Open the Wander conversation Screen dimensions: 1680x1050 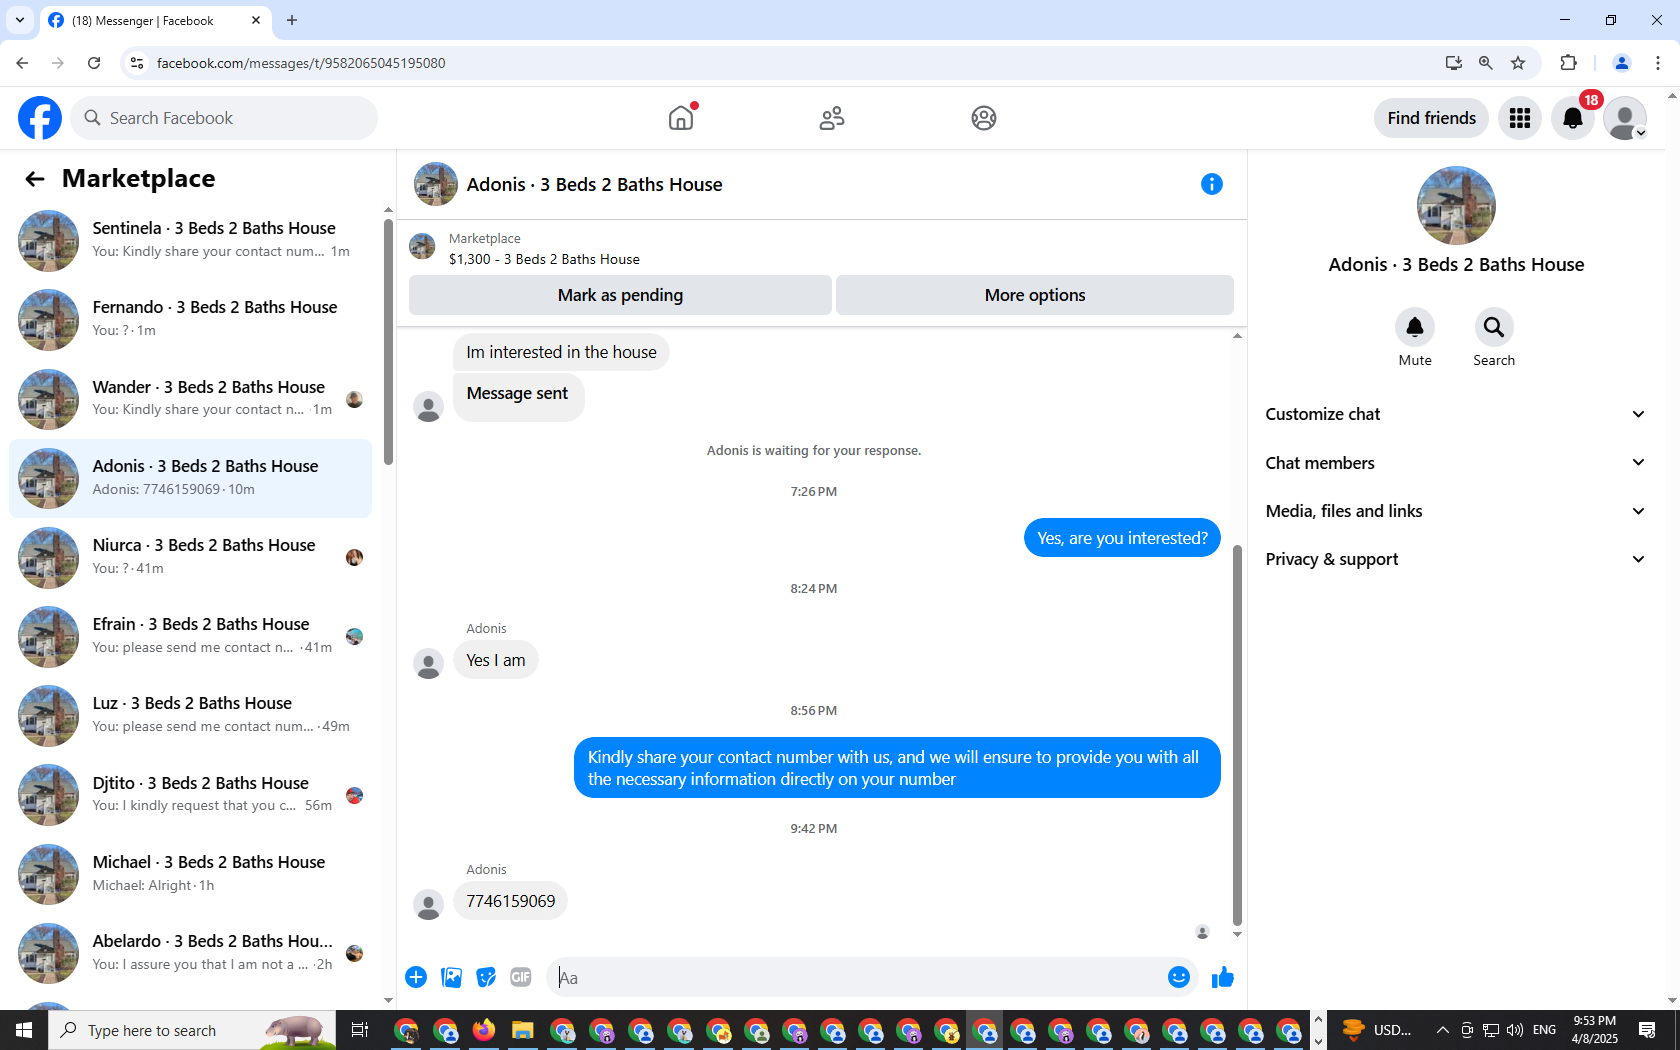(190, 399)
